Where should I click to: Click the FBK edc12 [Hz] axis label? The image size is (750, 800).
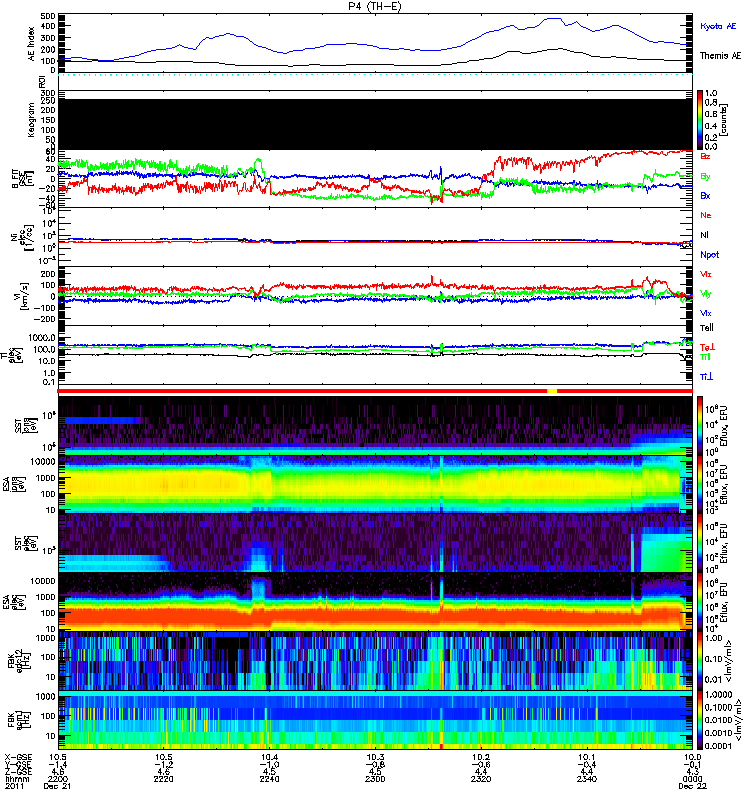[x=18, y=661]
